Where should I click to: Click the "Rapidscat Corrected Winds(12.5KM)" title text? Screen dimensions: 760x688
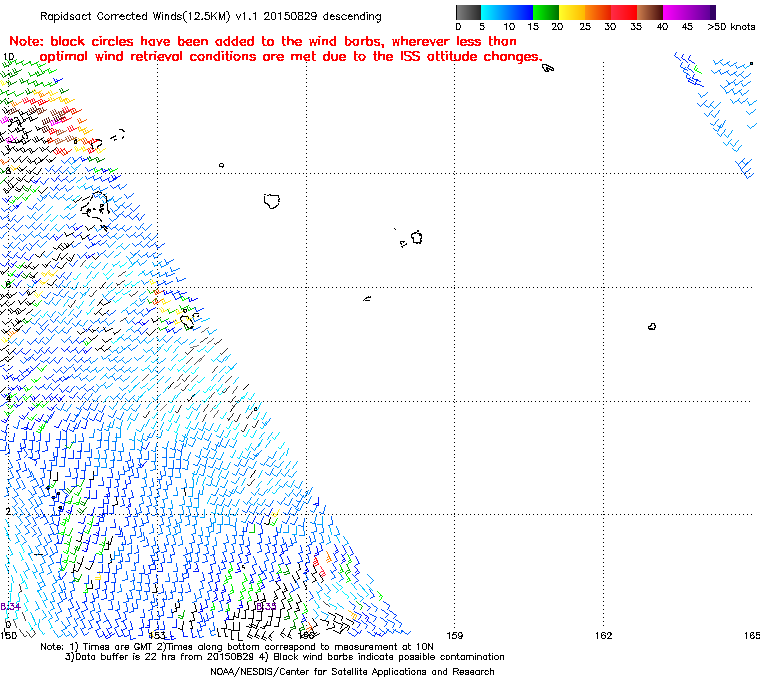click(135, 16)
